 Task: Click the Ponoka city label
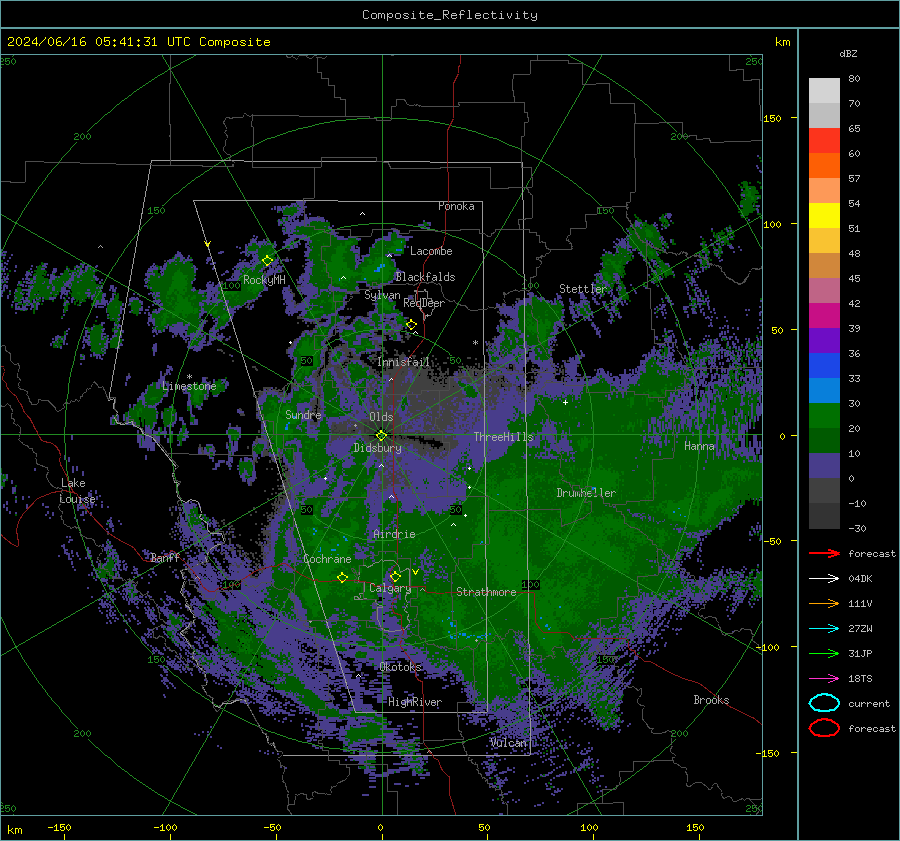[x=456, y=206]
